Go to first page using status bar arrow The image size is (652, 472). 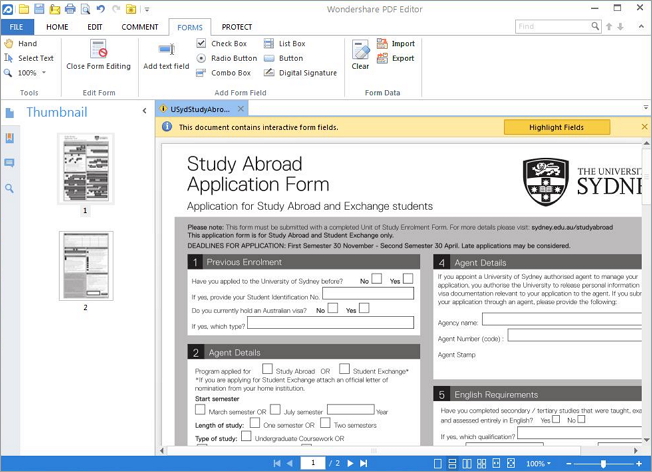[277, 463]
